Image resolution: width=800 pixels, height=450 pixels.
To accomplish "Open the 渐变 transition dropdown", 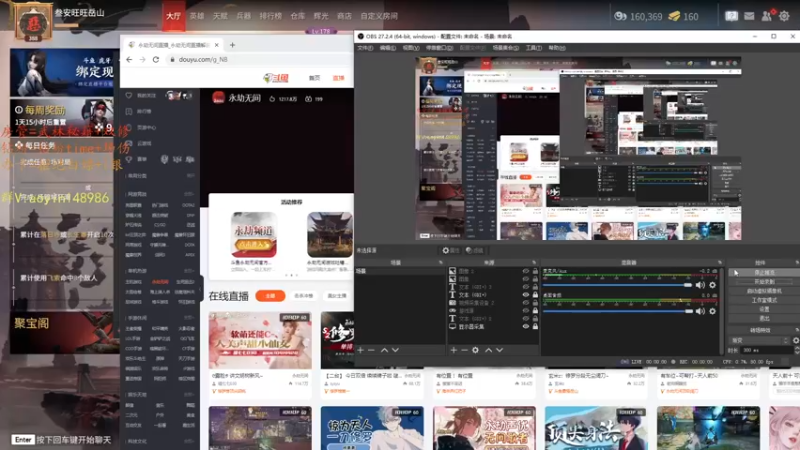I will (759, 340).
